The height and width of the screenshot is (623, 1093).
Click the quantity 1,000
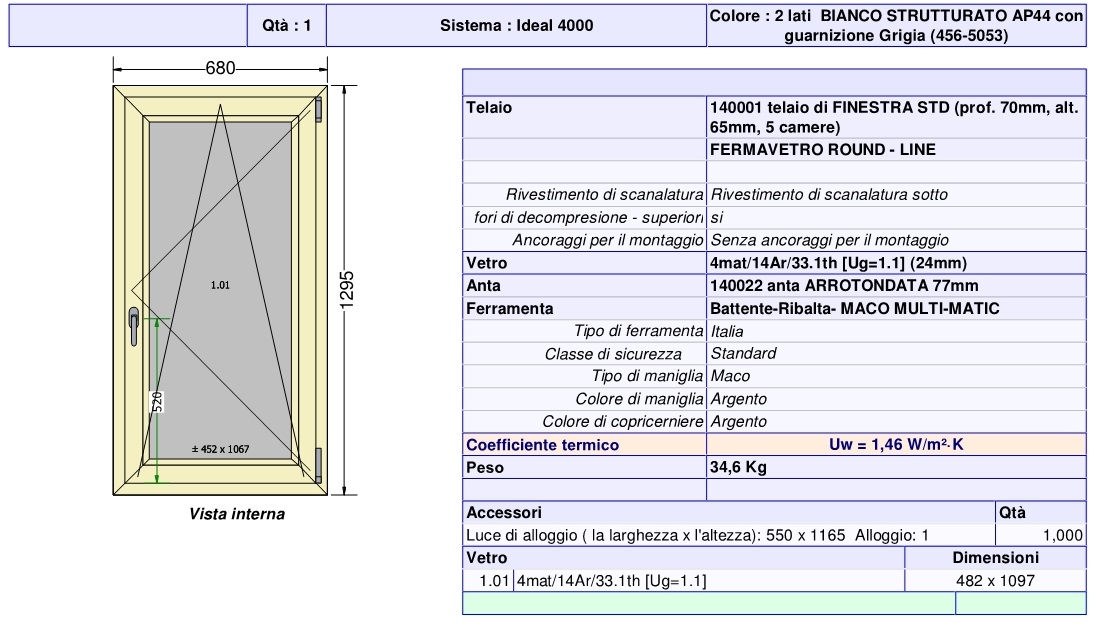(1062, 536)
